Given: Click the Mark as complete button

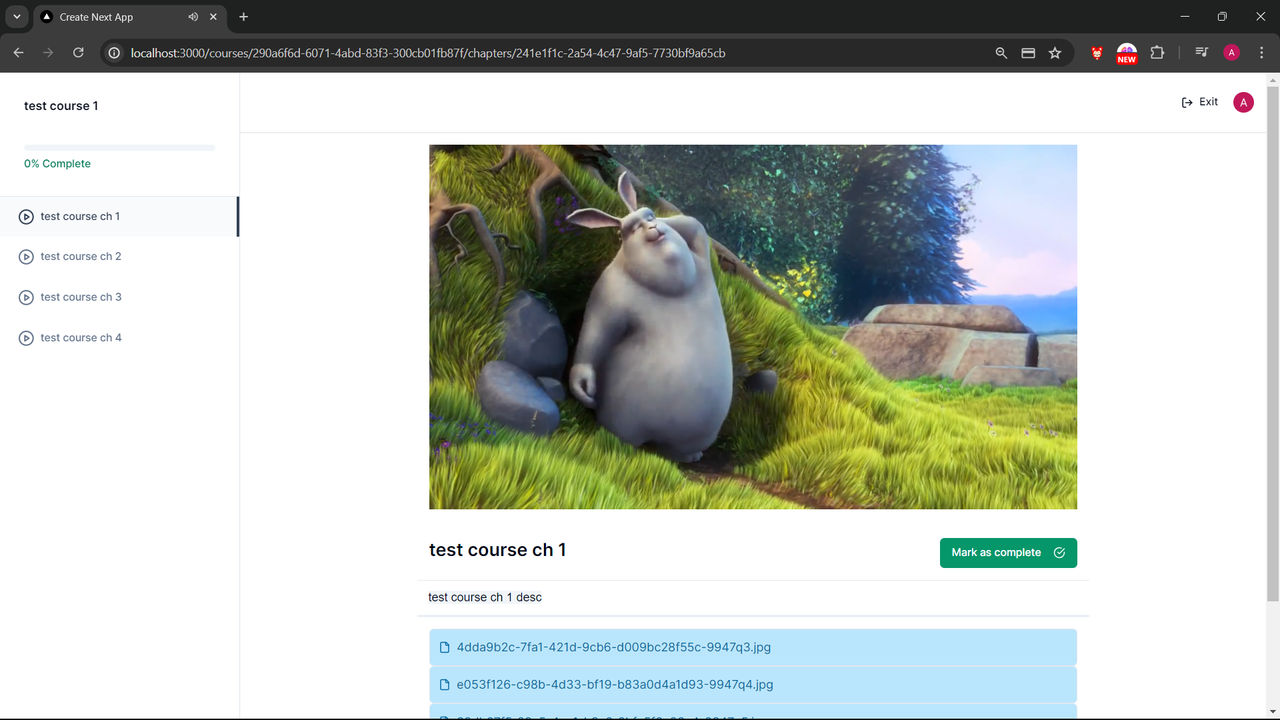Looking at the screenshot, I should click(x=1008, y=552).
